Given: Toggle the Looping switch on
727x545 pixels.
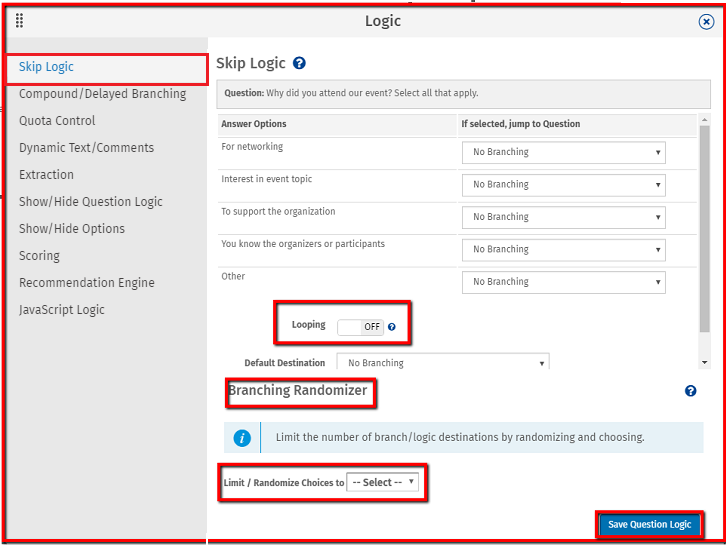Looking at the screenshot, I should click(360, 327).
